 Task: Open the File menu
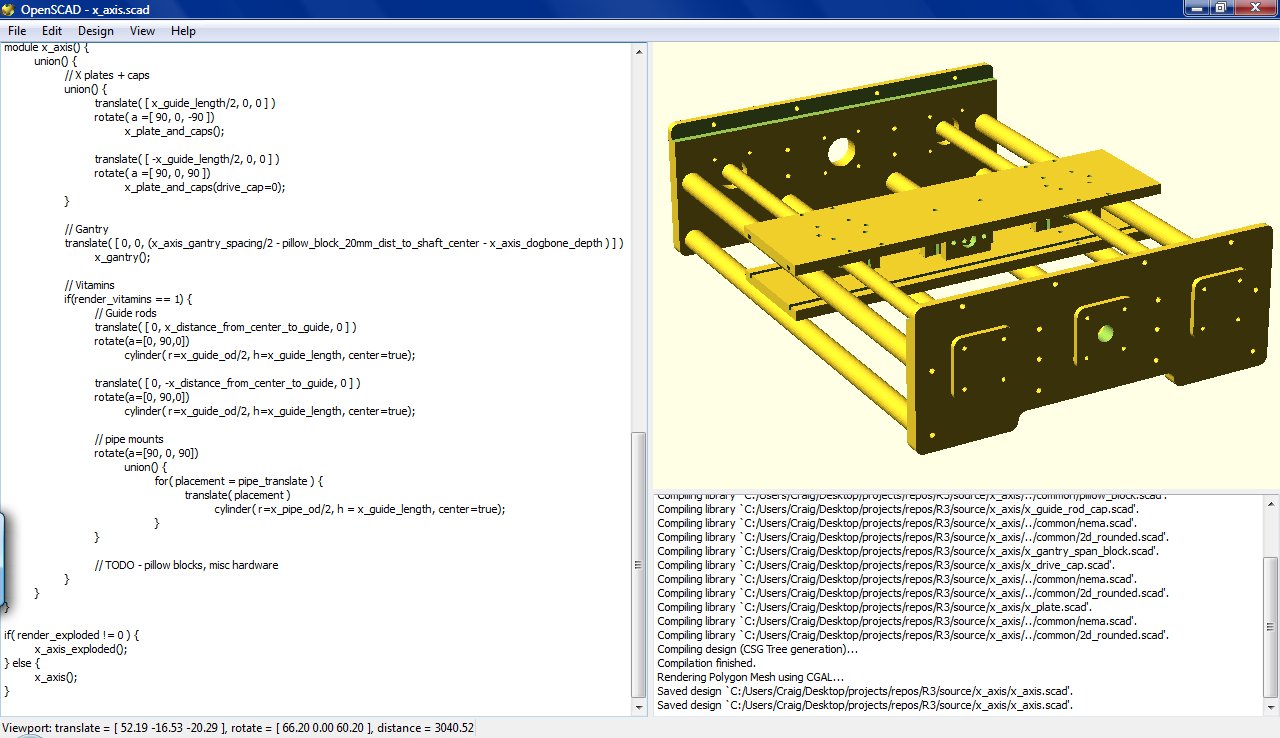click(x=16, y=31)
